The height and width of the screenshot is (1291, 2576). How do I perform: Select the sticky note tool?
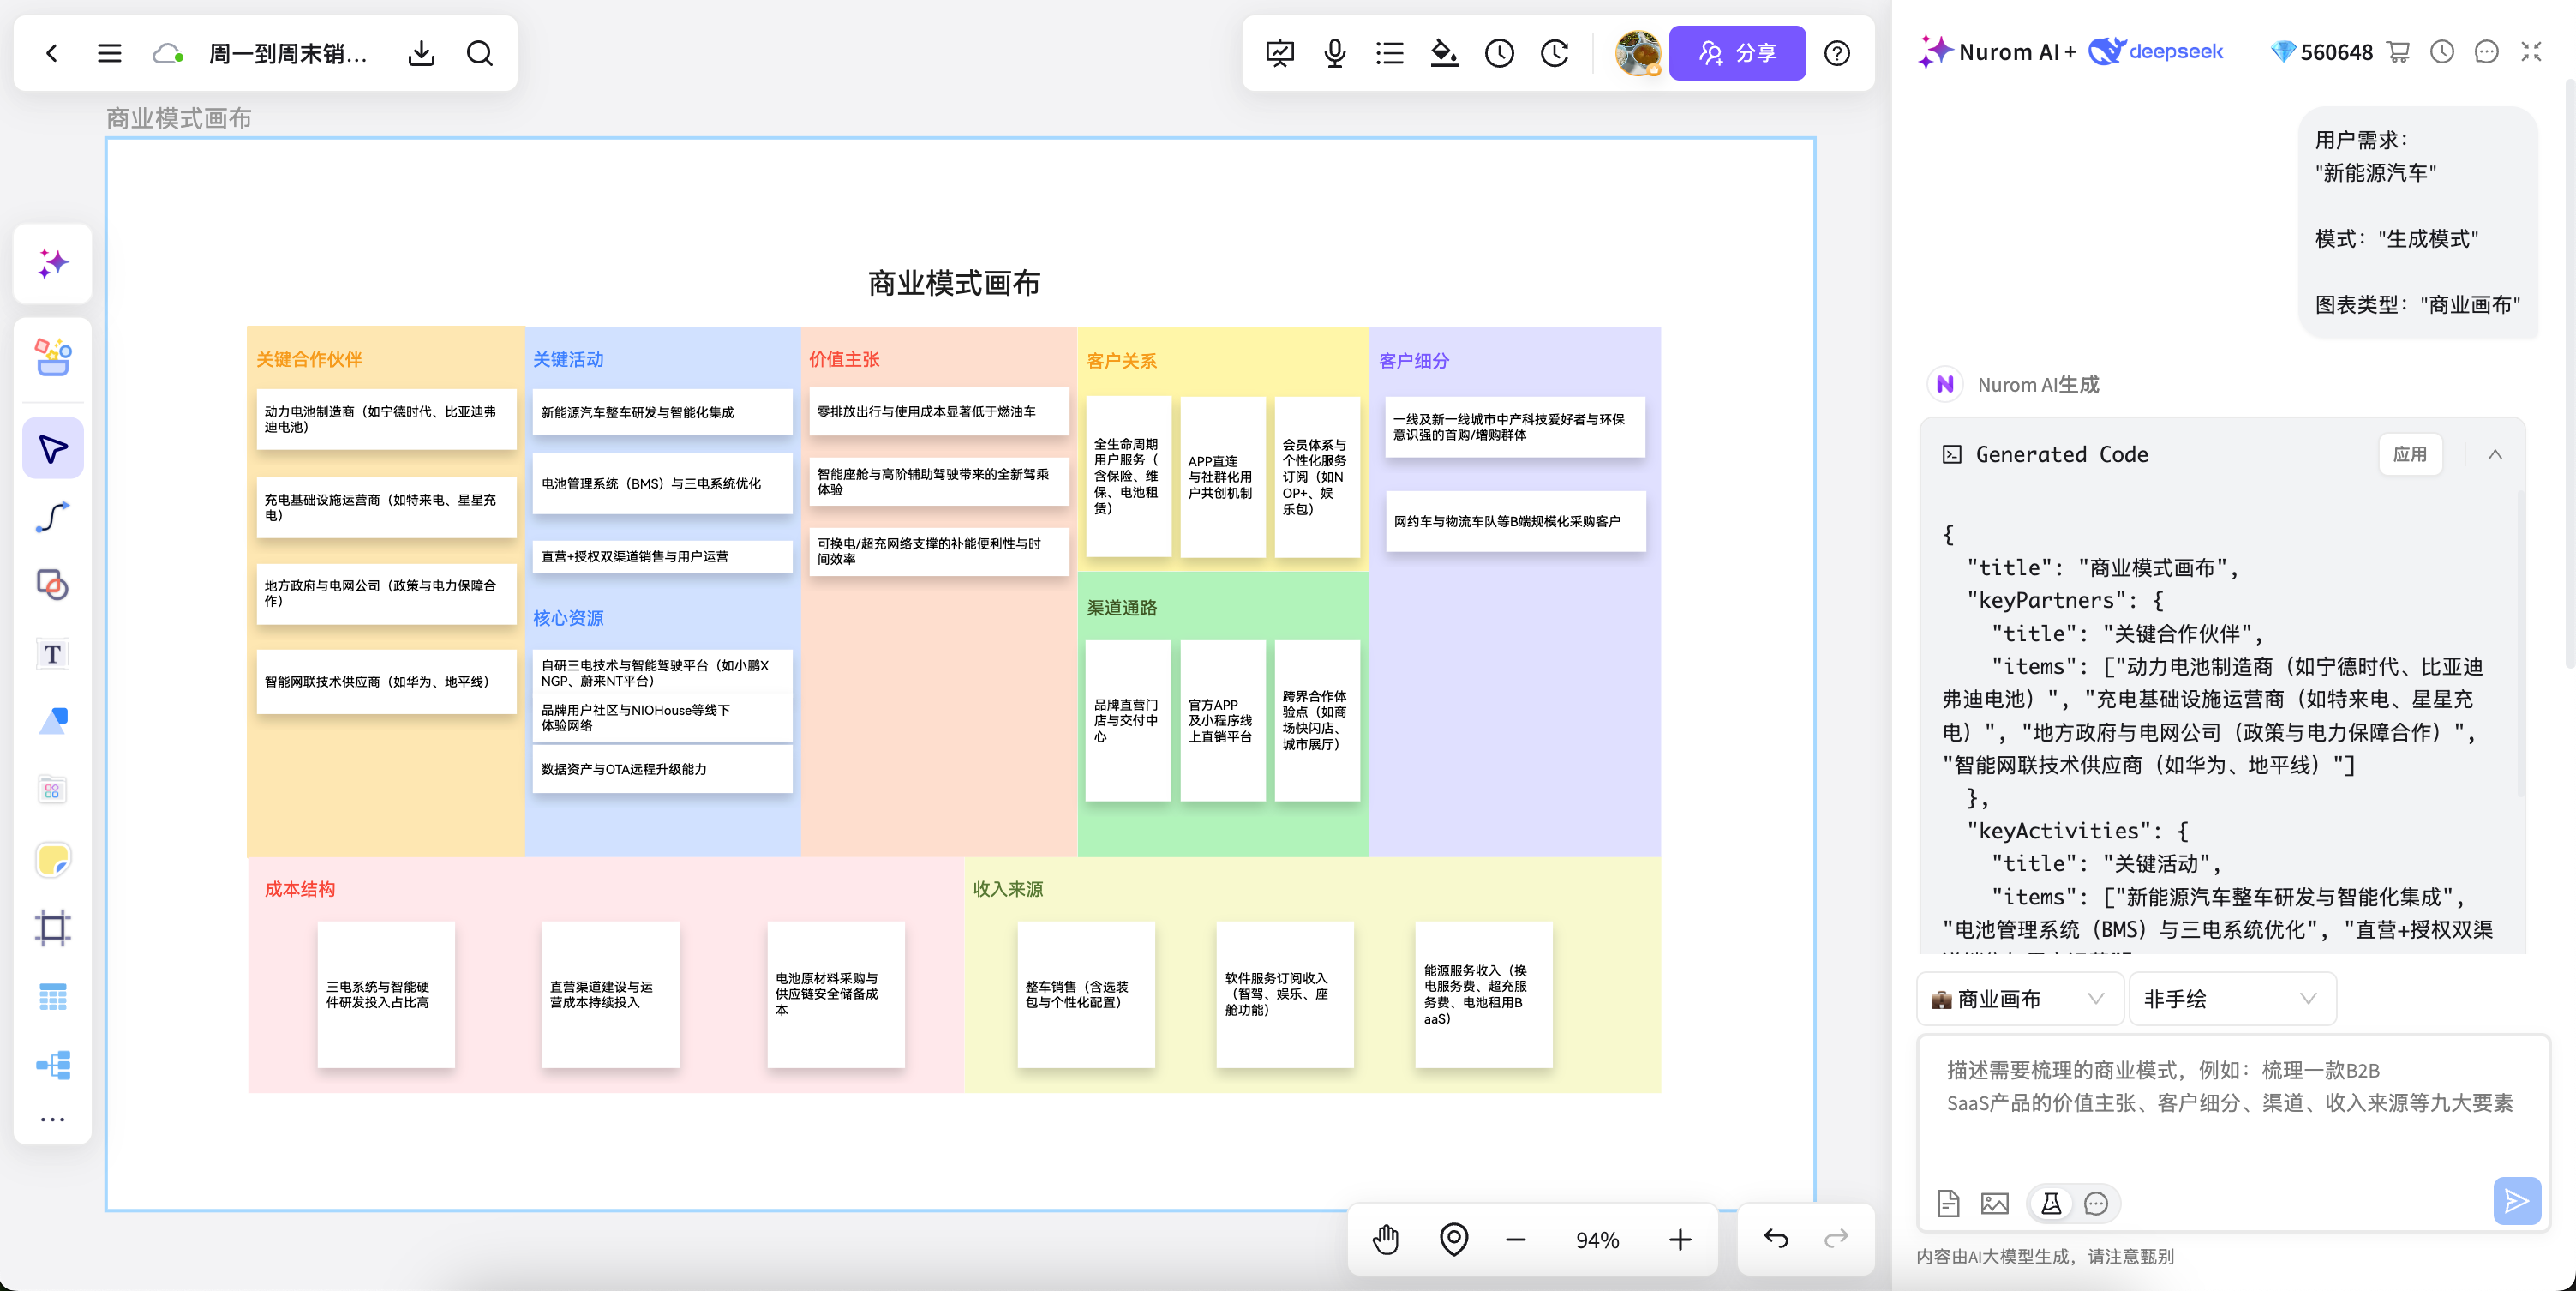tap(53, 859)
